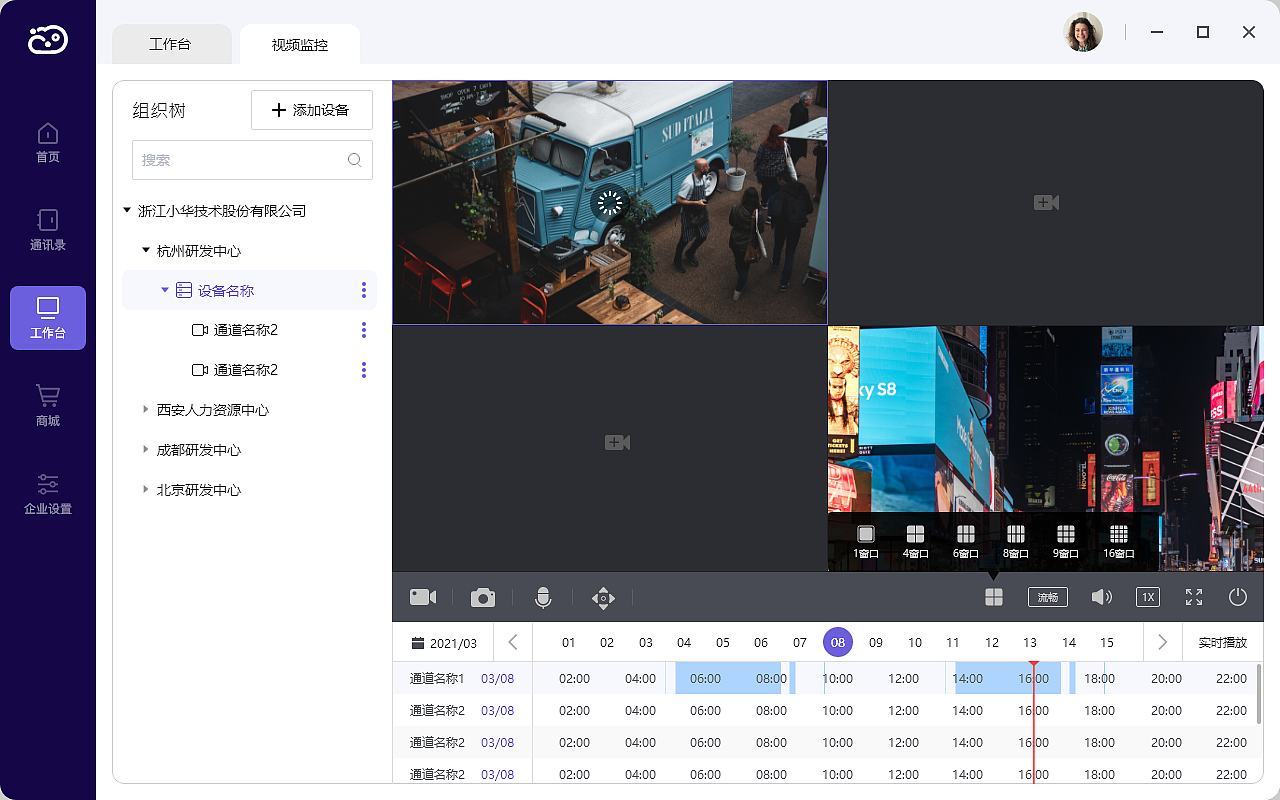1280x800 pixels.
Task: Click the power off icon
Action: pos(1238,597)
